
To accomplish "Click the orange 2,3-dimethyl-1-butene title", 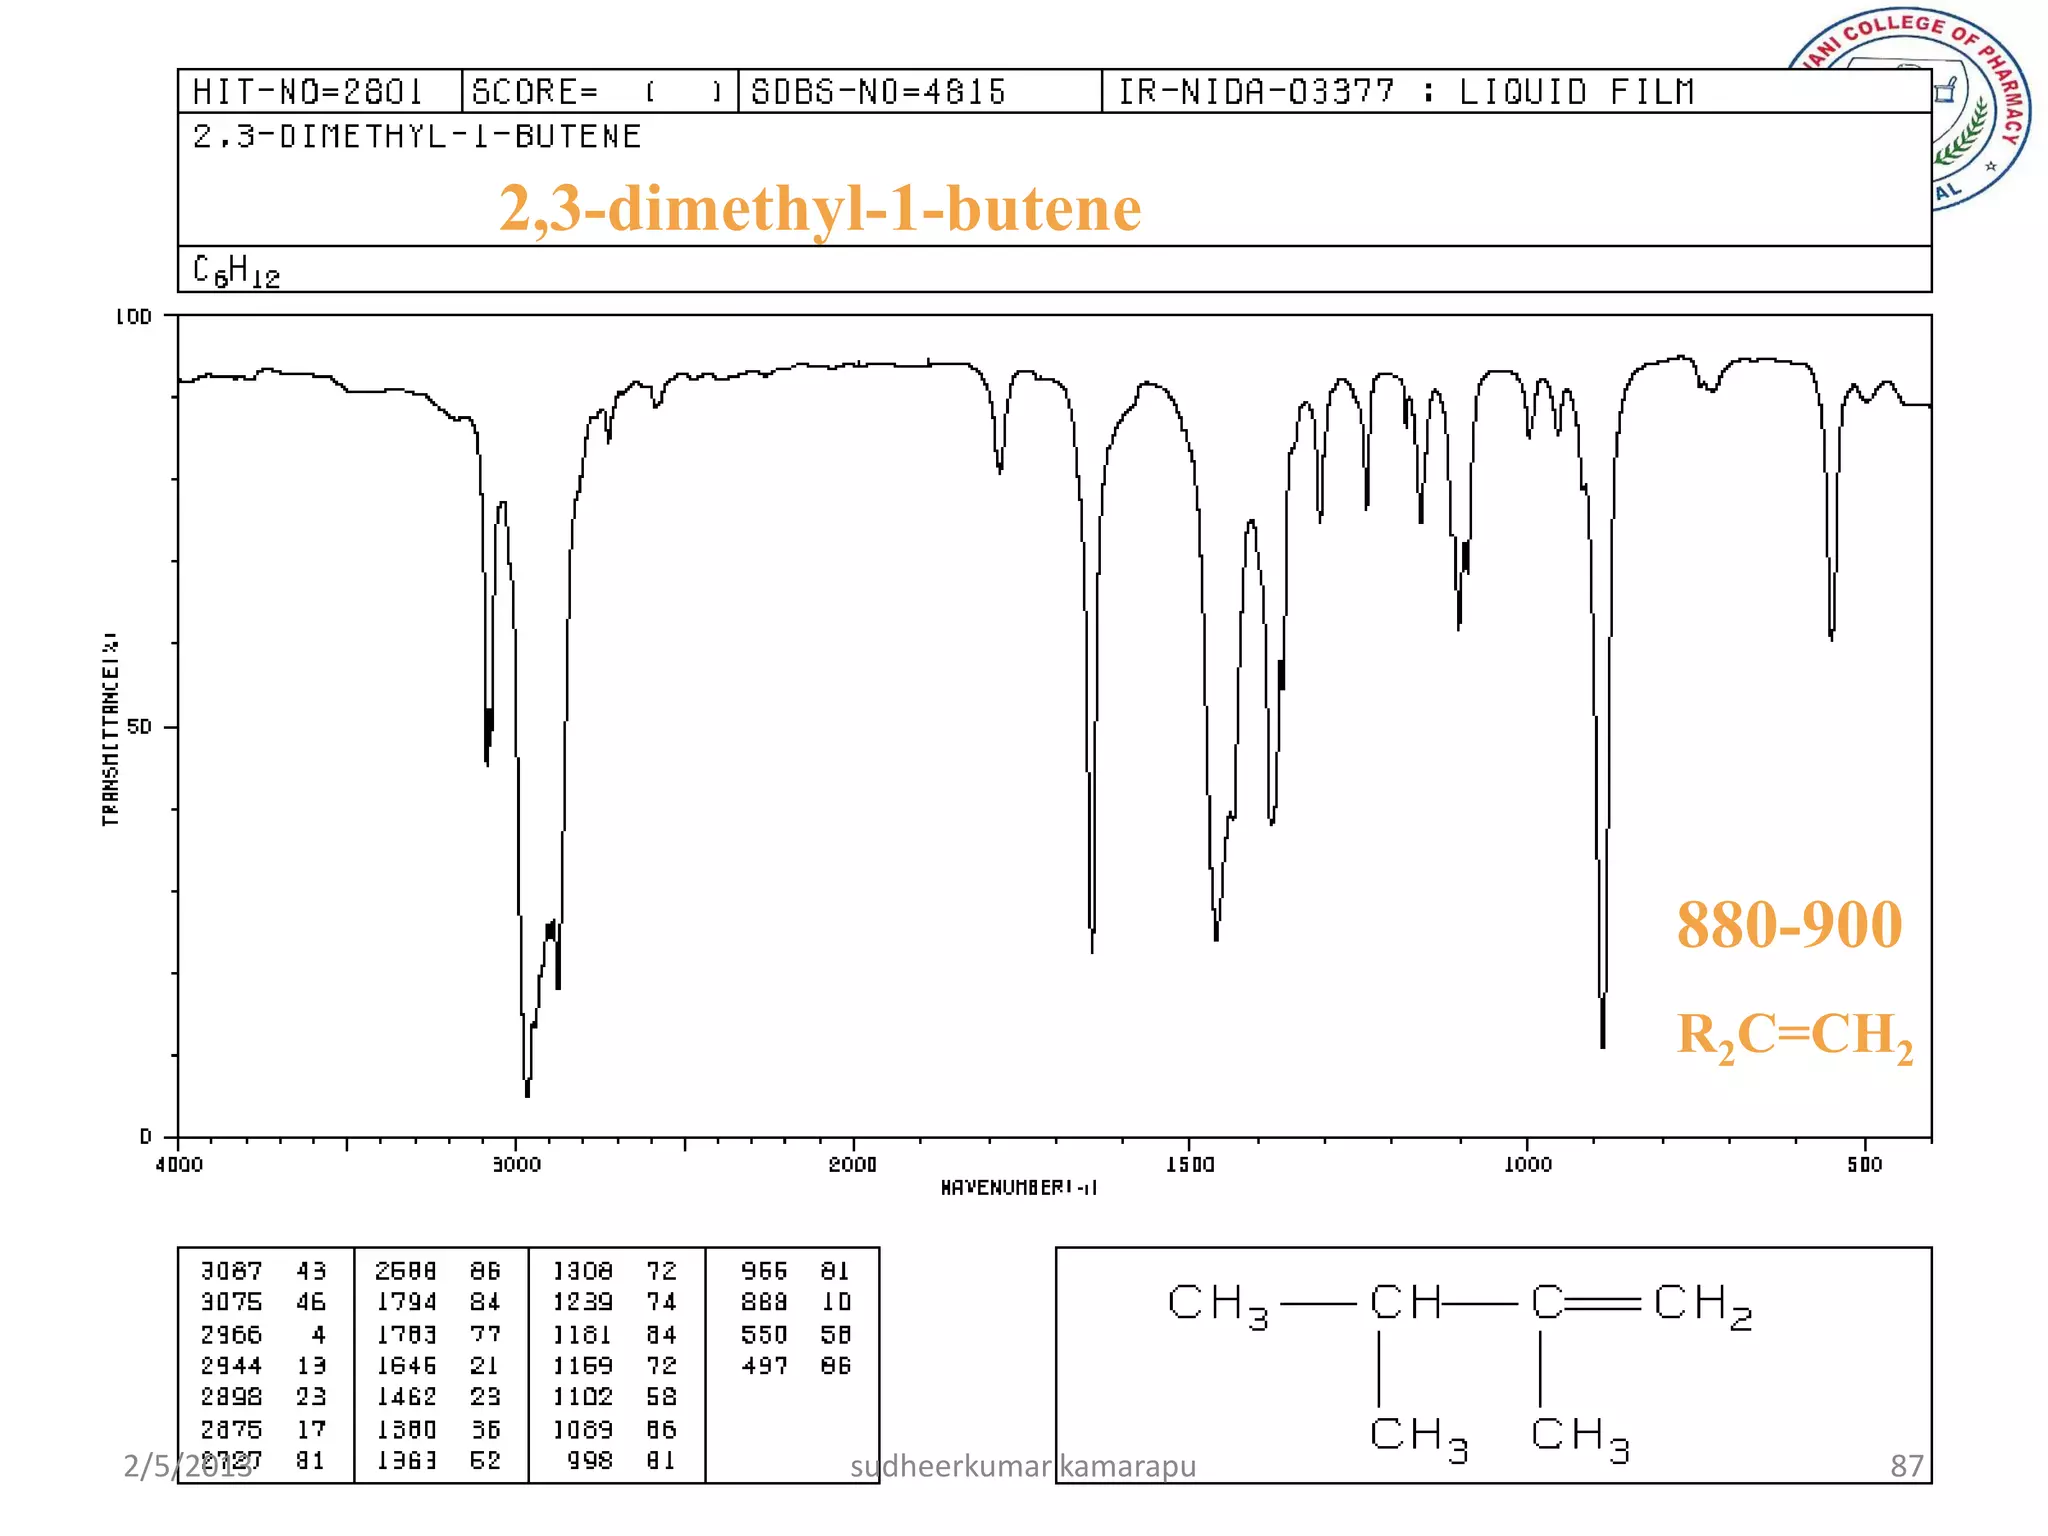I will 820,209.
